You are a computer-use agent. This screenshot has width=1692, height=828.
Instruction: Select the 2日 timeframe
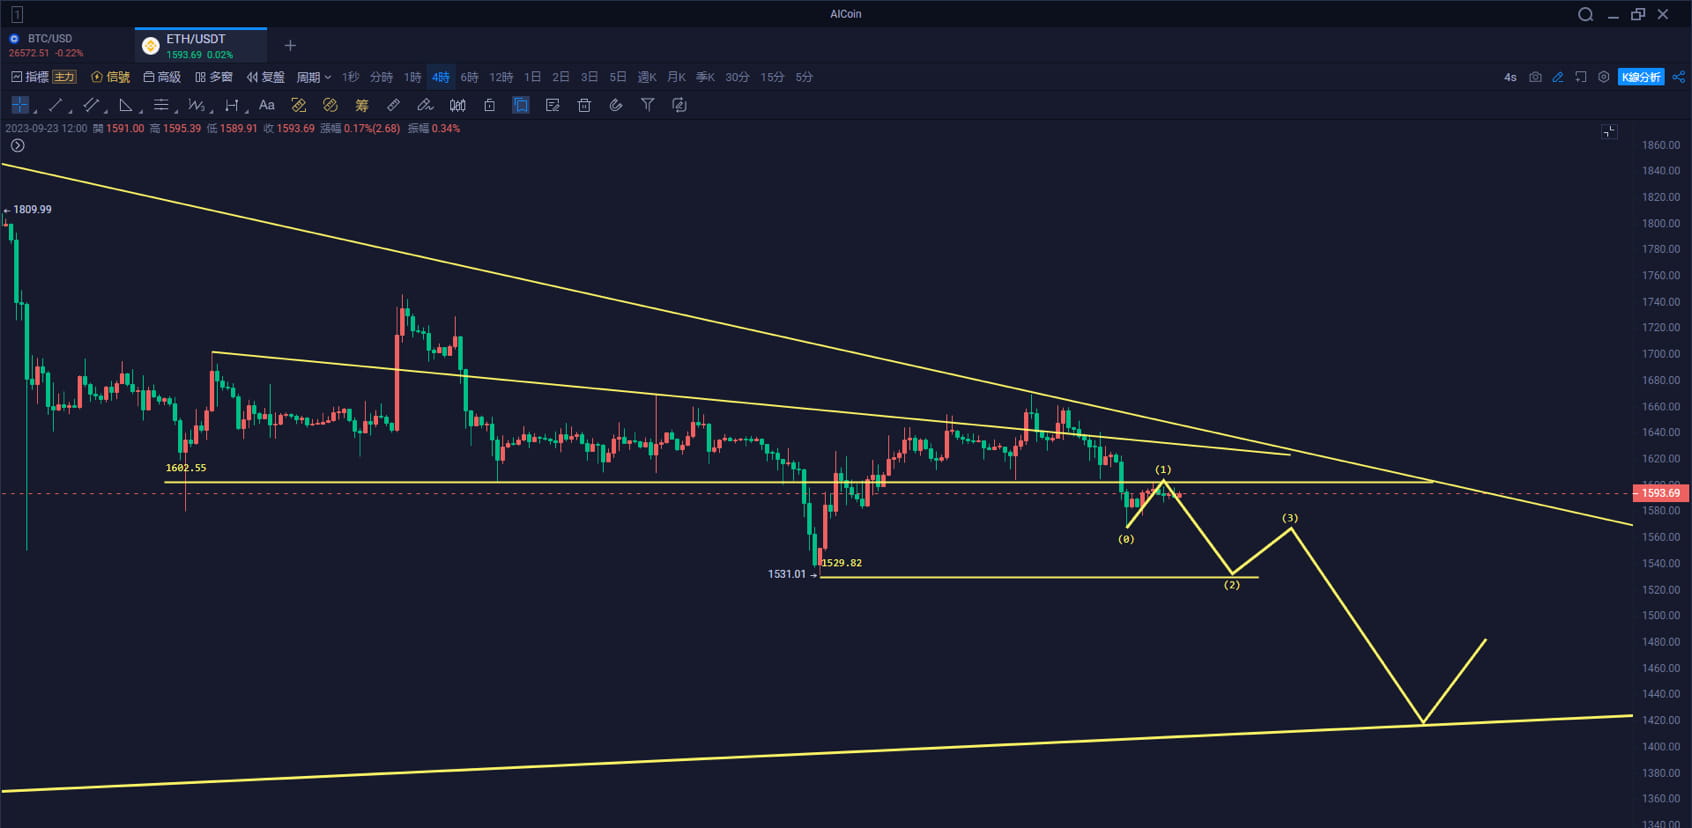(561, 77)
